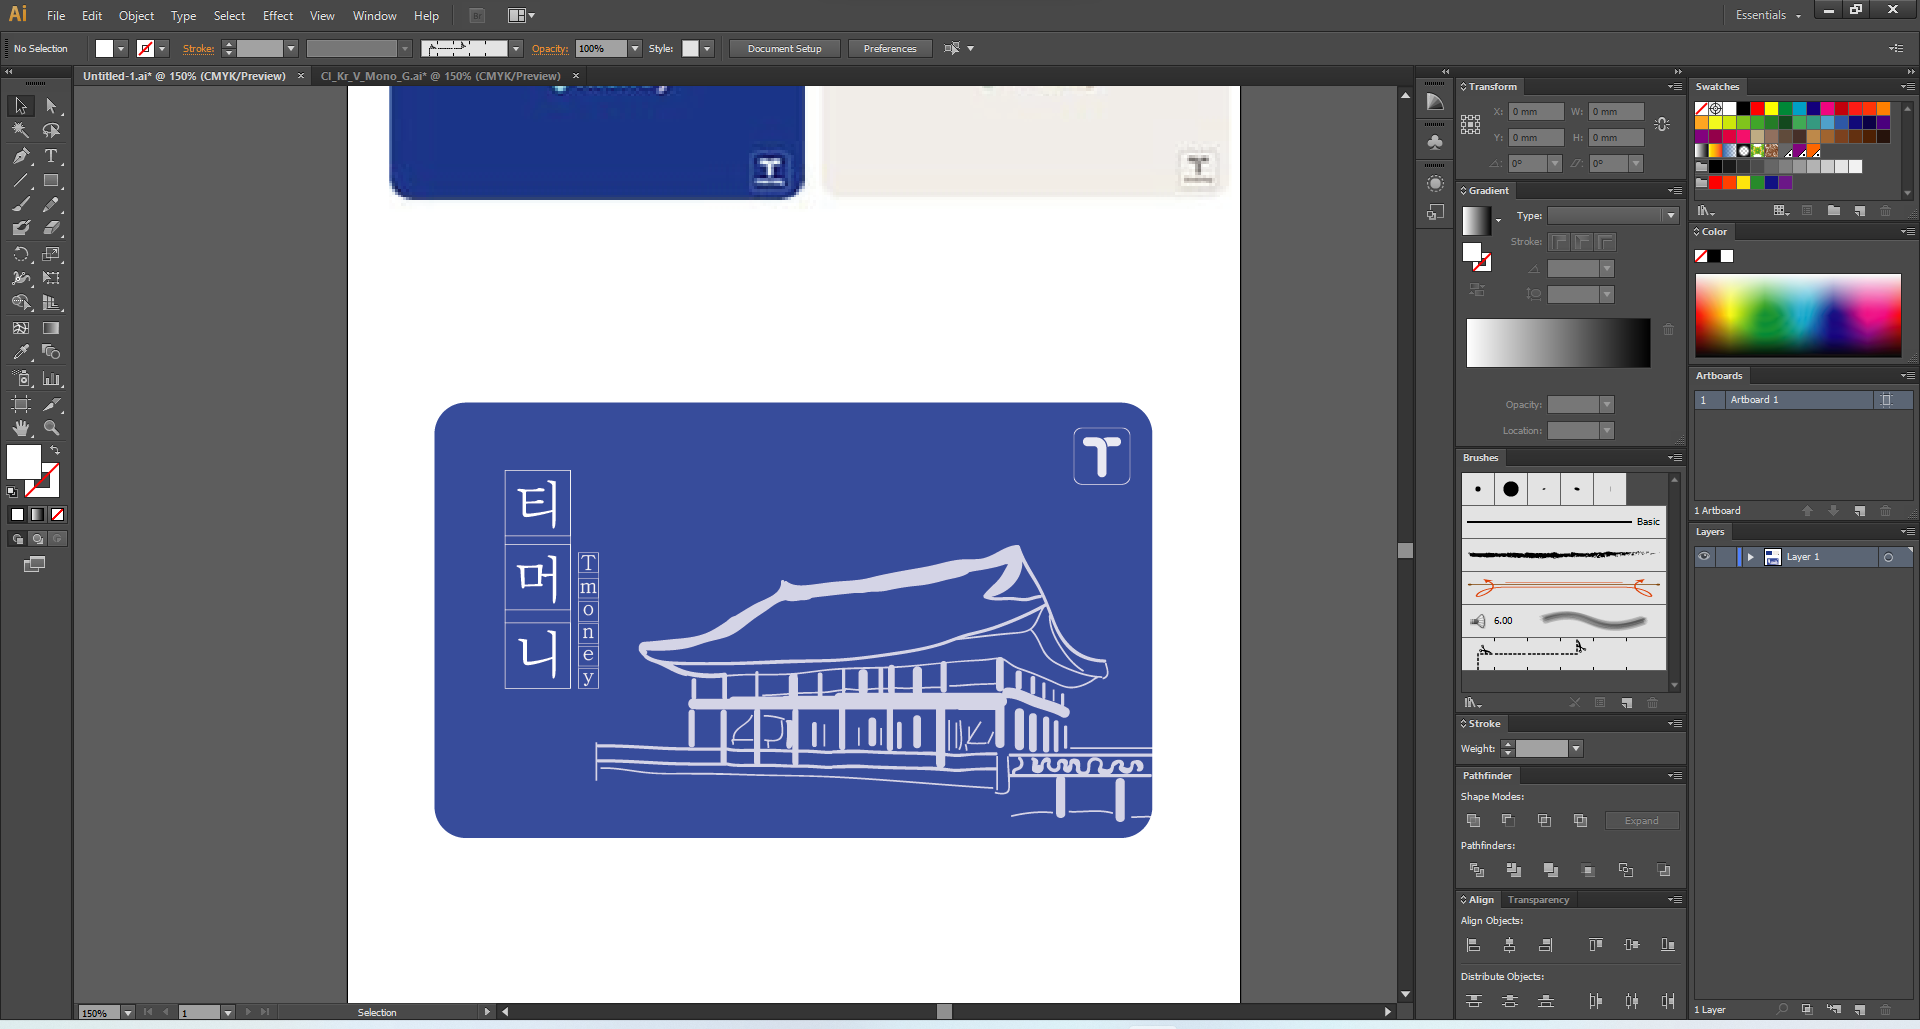Select the Zoom tool

51,428
